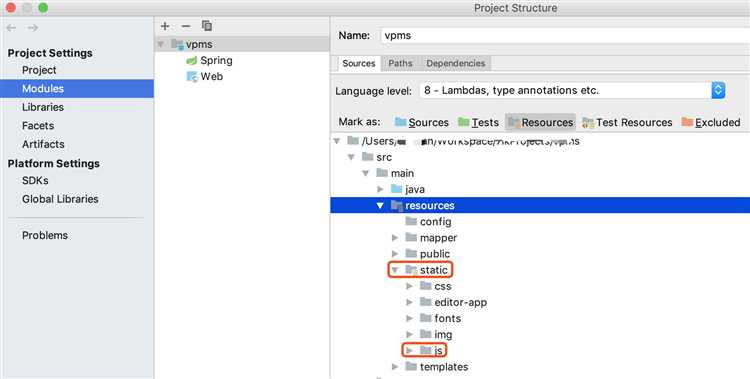The width and height of the screenshot is (750, 379).
Task: Select the editor-app folder label
Action: click(461, 302)
